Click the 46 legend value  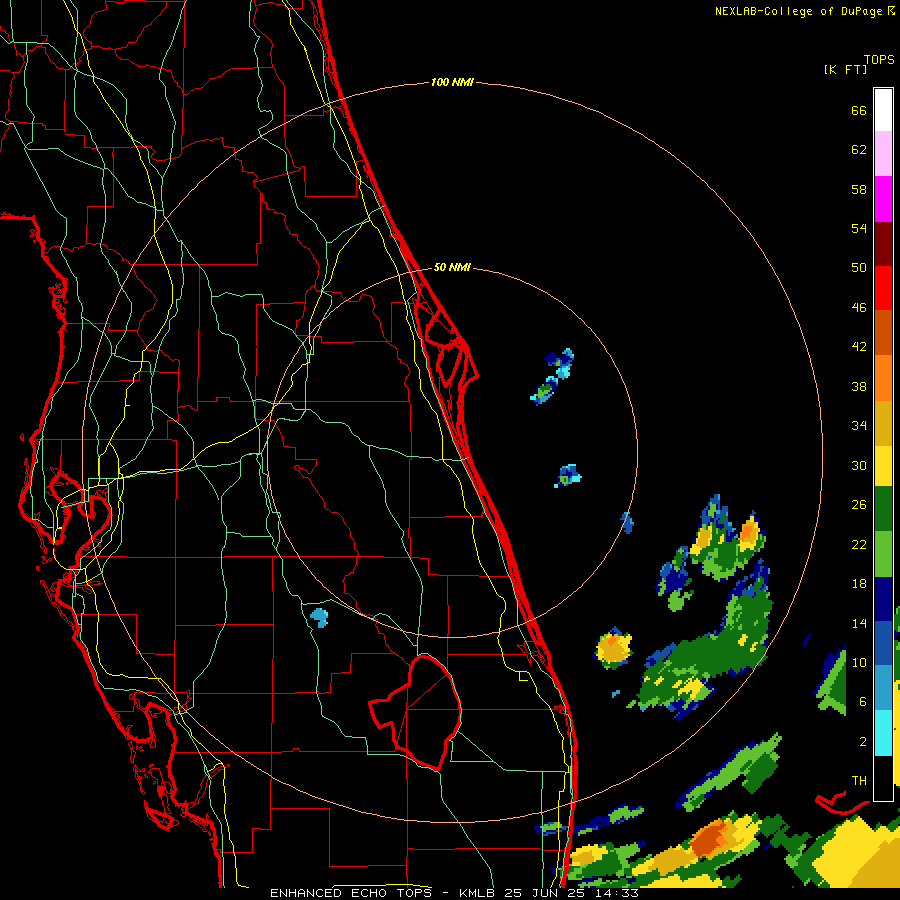(859, 308)
